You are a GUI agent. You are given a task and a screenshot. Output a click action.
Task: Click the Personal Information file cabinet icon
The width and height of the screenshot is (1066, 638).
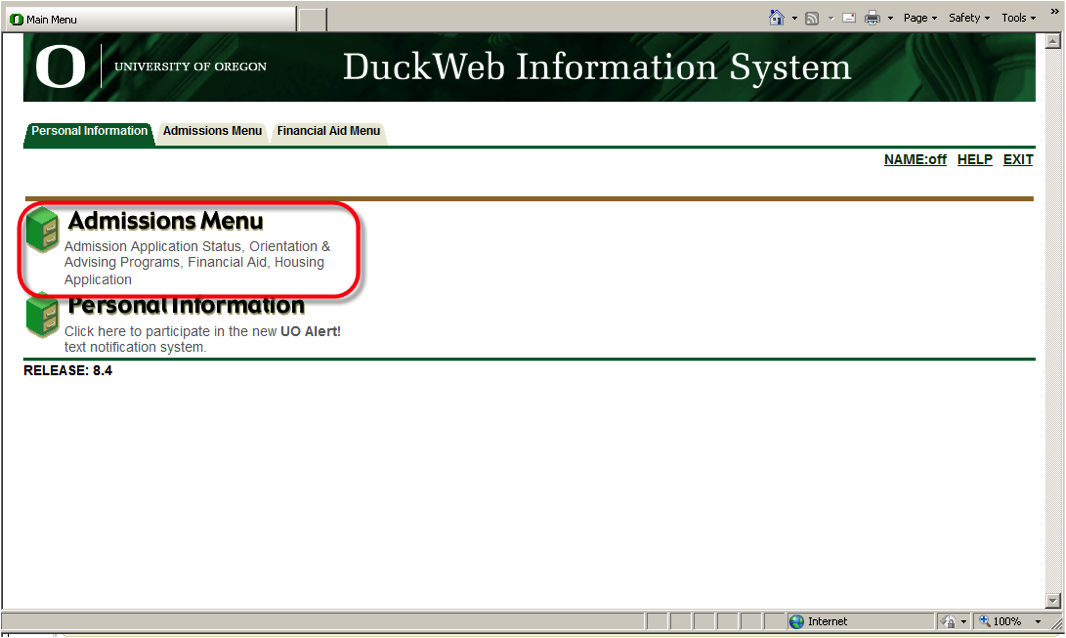click(42, 316)
